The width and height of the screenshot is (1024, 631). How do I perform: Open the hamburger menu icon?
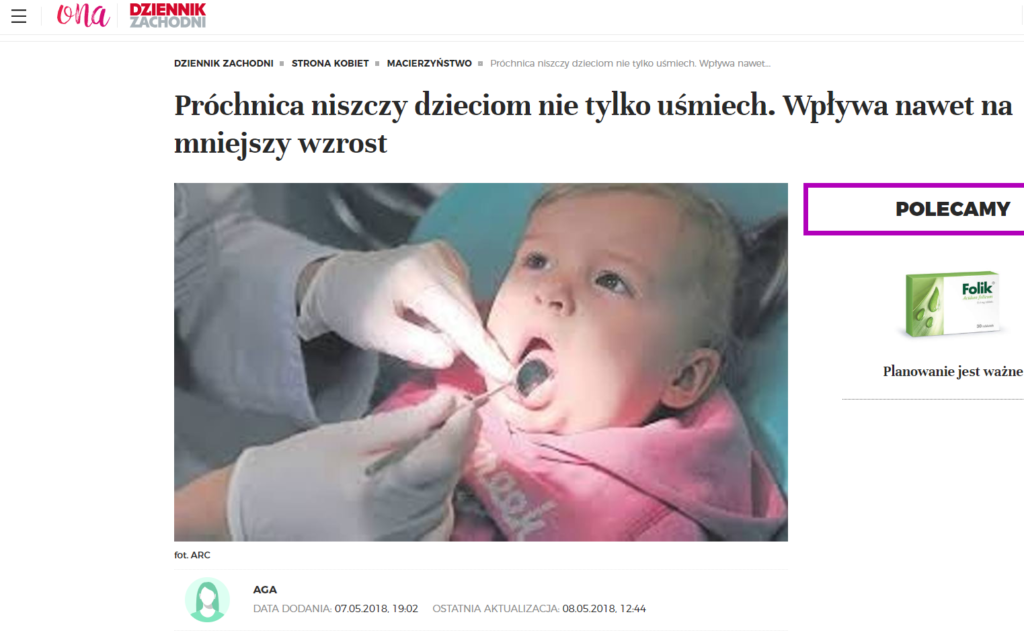tap(19, 16)
